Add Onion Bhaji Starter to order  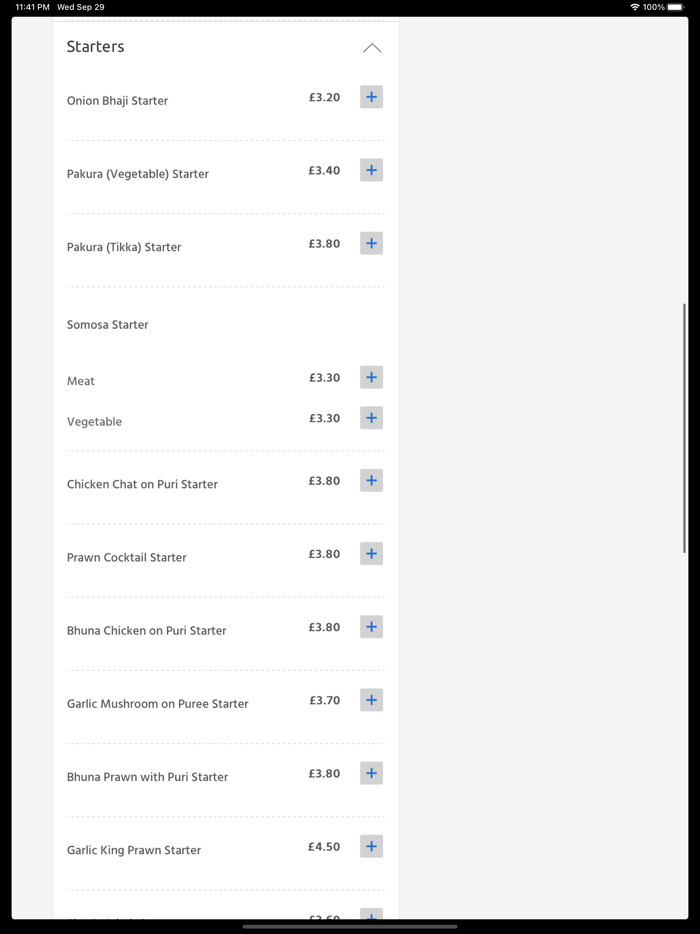tap(371, 97)
